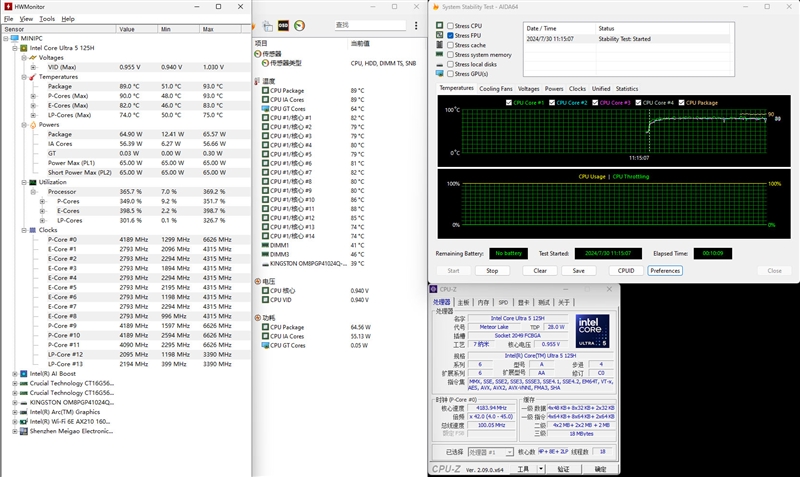Open the Tools menu in HWMonitor
Viewport: 800px width, 477px height.
point(47,19)
